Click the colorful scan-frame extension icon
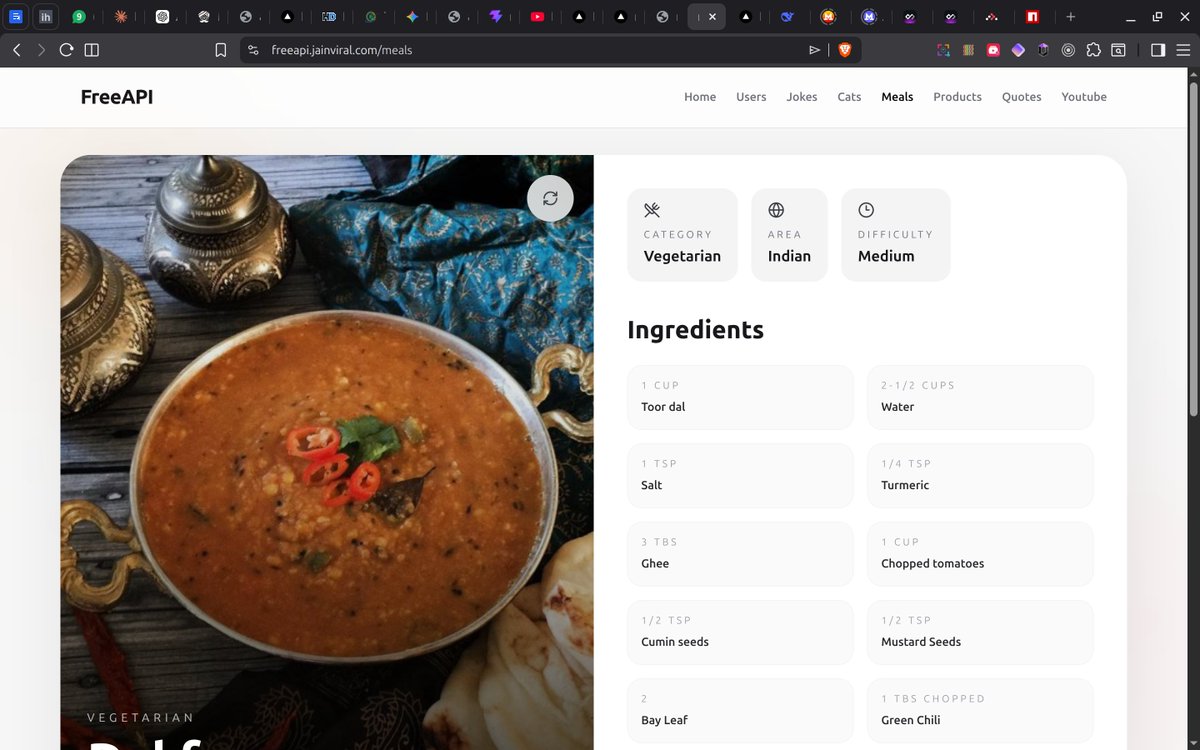 (943, 50)
